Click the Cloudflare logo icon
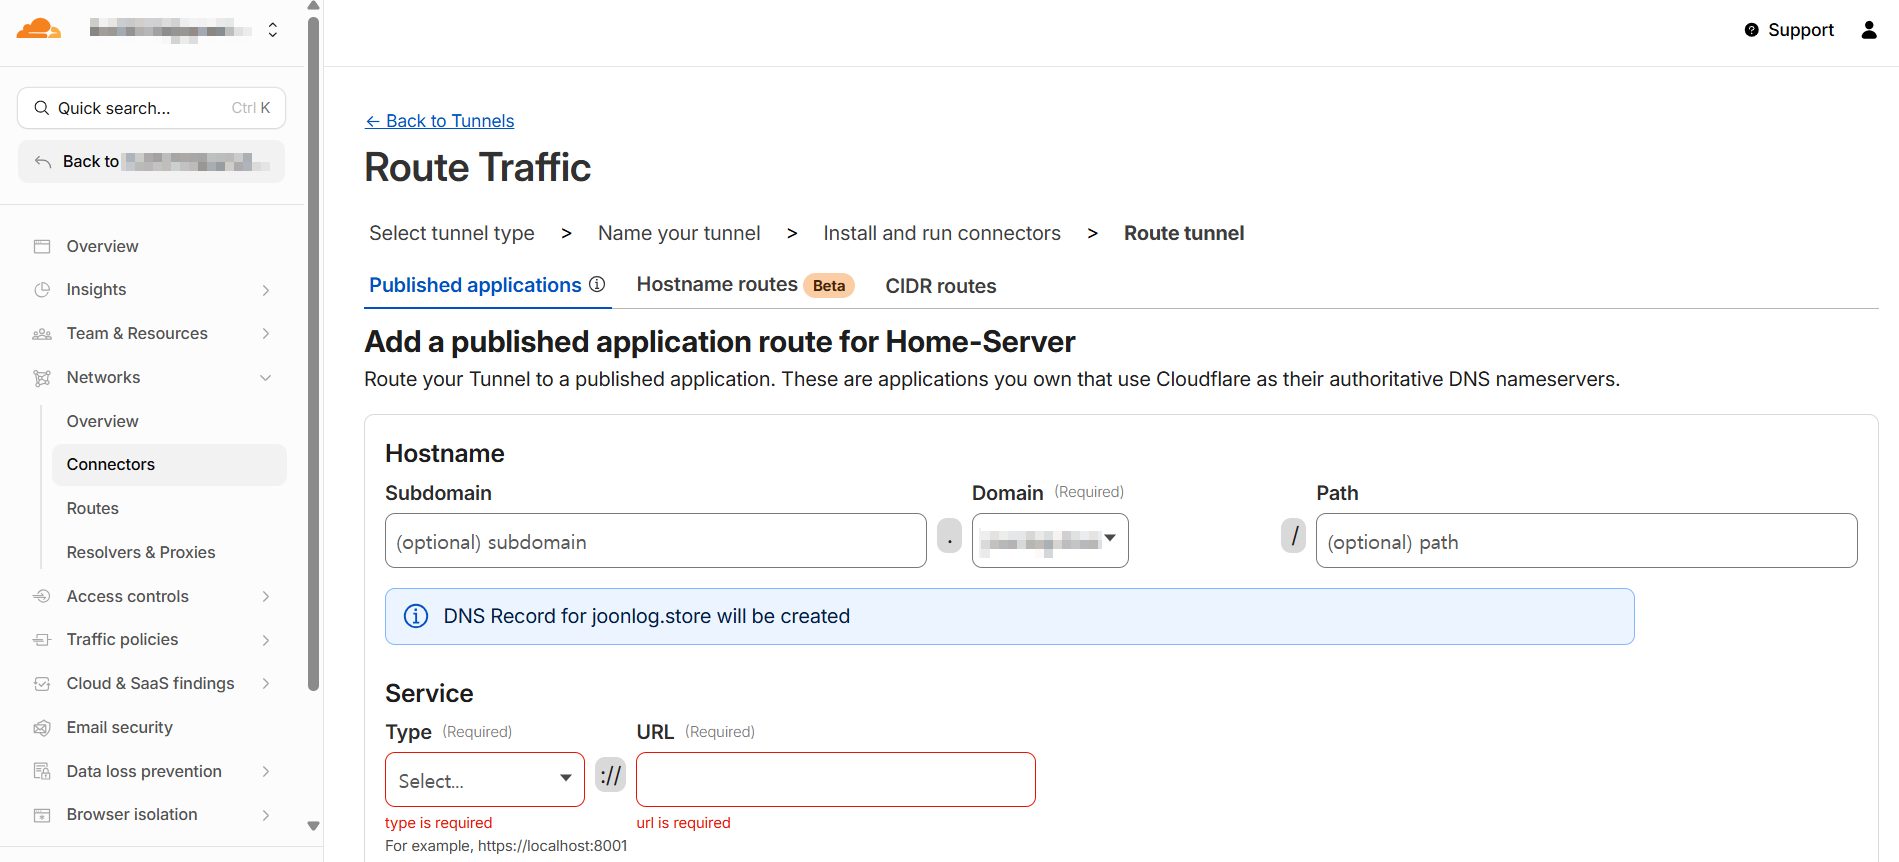 (x=39, y=29)
